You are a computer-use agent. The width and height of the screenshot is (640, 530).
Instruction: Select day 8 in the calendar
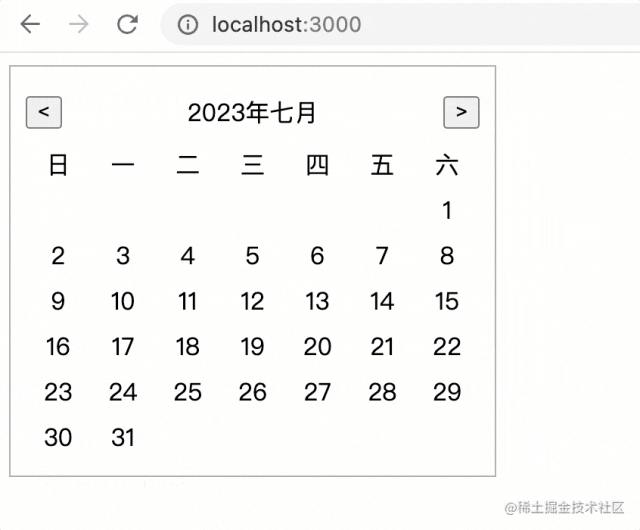coord(447,256)
